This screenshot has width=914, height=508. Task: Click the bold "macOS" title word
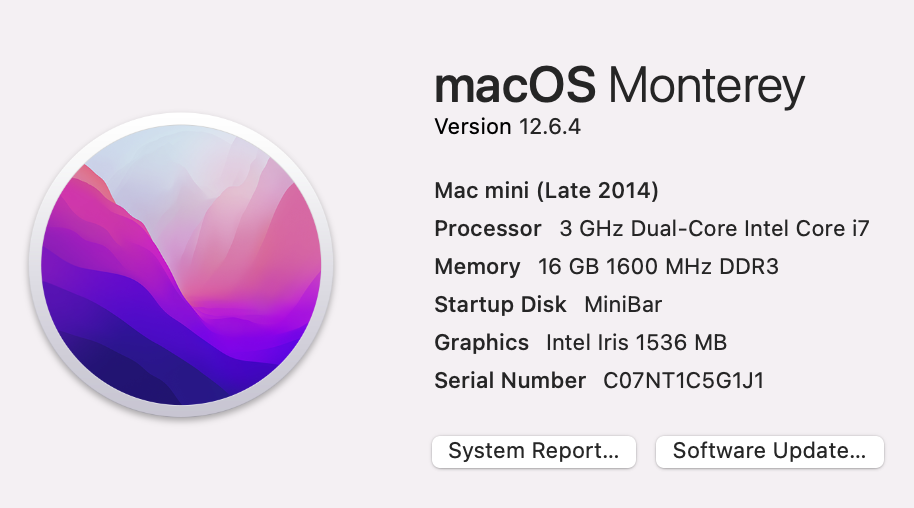click(515, 86)
